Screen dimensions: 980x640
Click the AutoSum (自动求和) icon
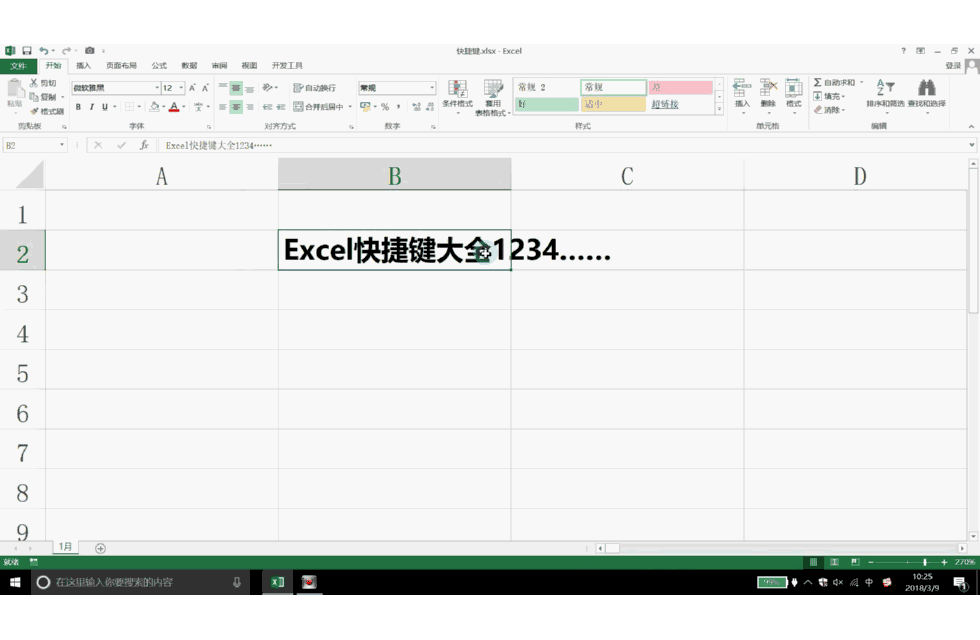point(818,81)
